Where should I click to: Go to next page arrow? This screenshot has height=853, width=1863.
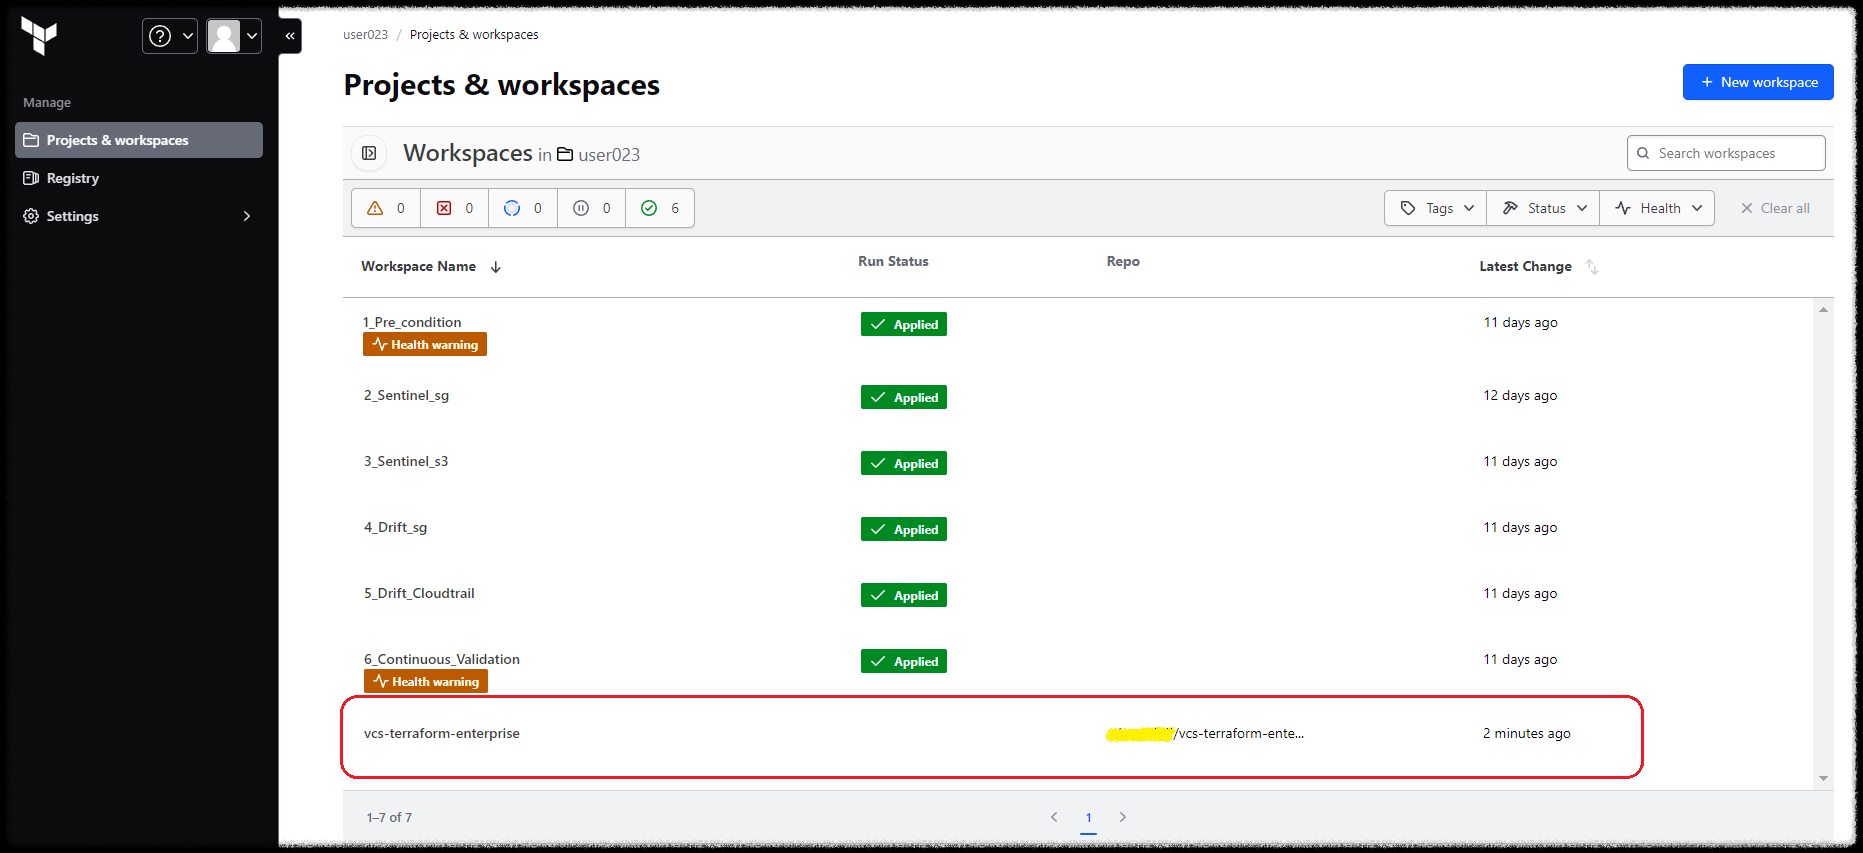[x=1123, y=817]
